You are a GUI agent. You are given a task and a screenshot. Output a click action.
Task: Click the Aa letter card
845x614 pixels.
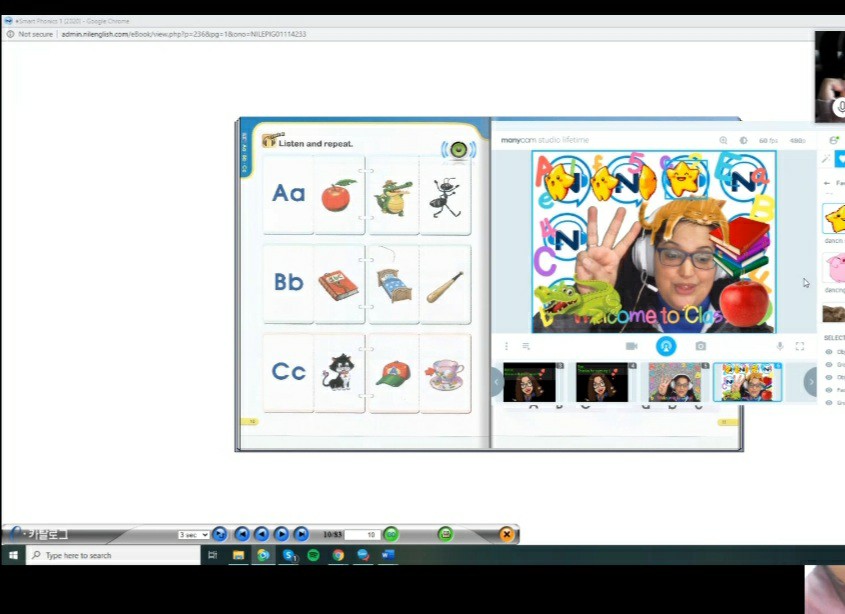click(x=288, y=195)
